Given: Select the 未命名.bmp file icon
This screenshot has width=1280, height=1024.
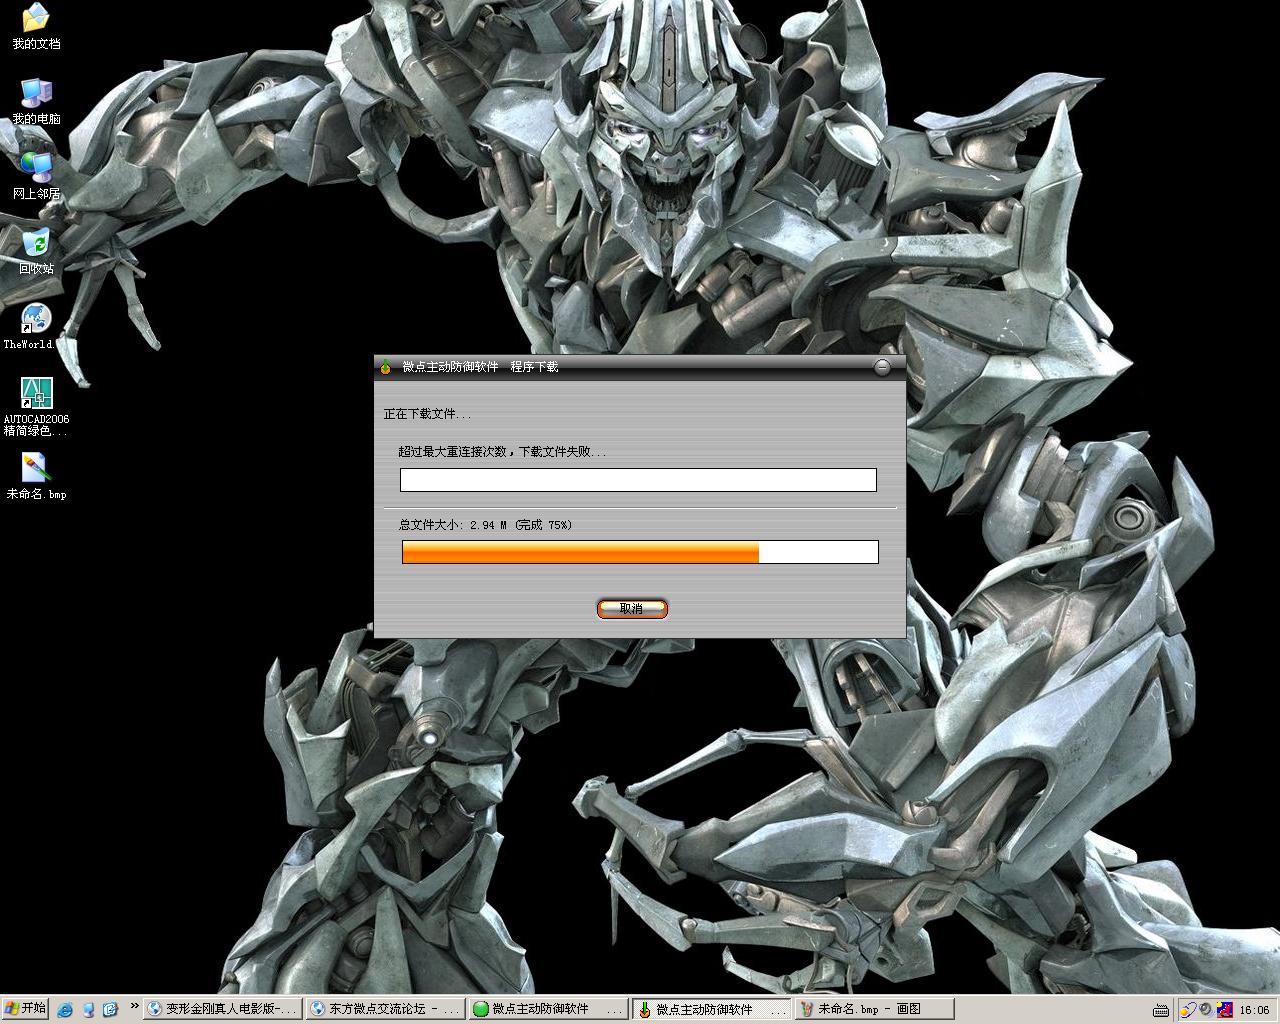Looking at the screenshot, I should 36,477.
